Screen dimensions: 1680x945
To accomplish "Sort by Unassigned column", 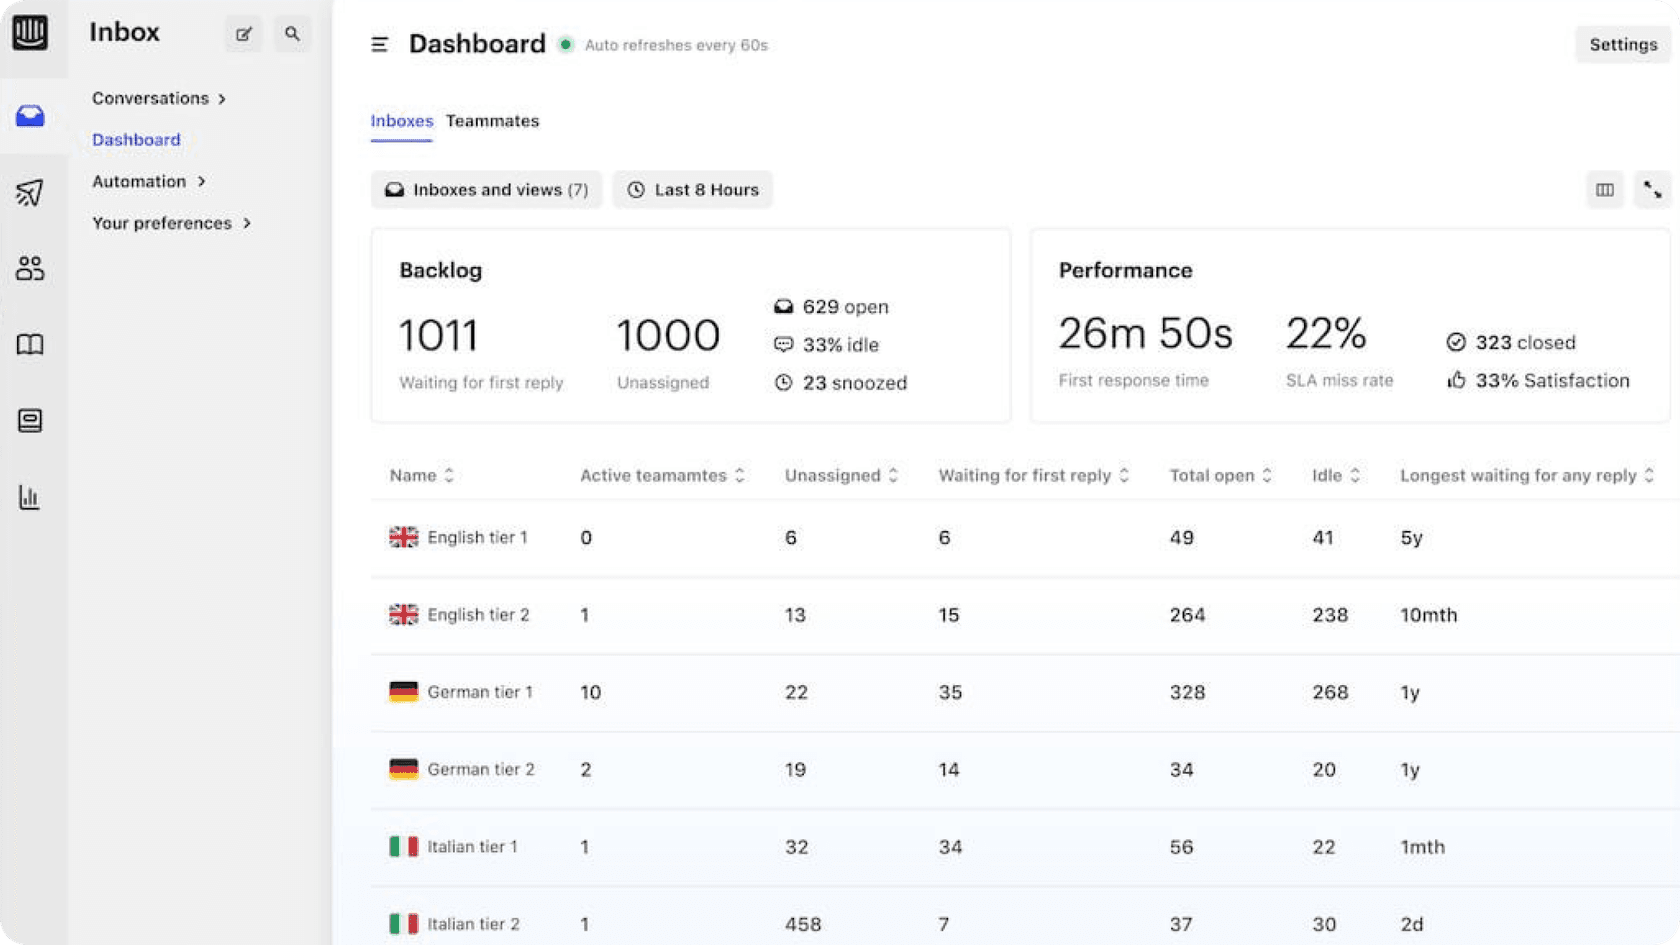I will click(842, 475).
